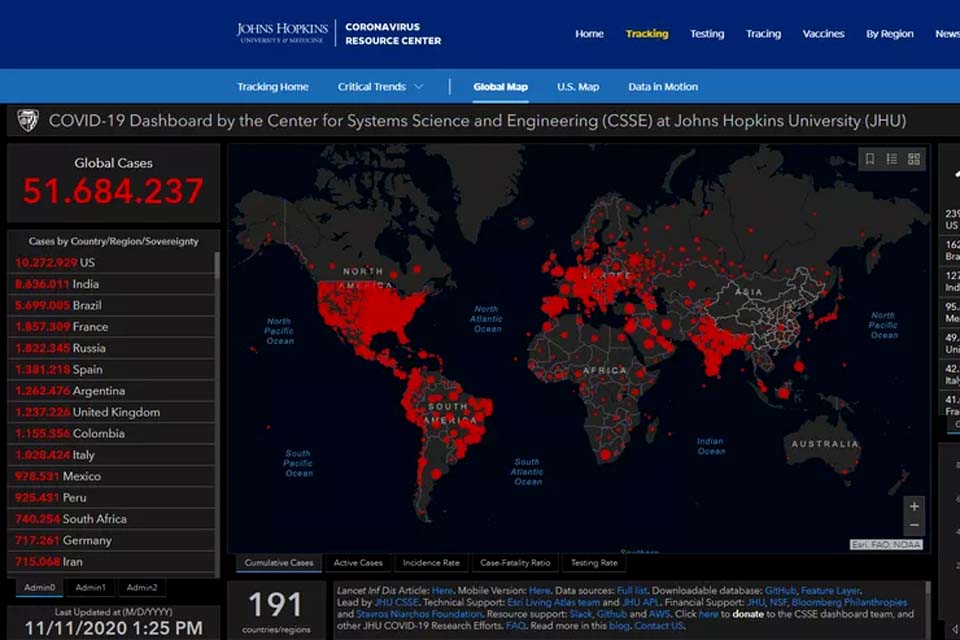Click the JHU shield icon beside dashboard title
960x640 pixels.
tap(28, 121)
